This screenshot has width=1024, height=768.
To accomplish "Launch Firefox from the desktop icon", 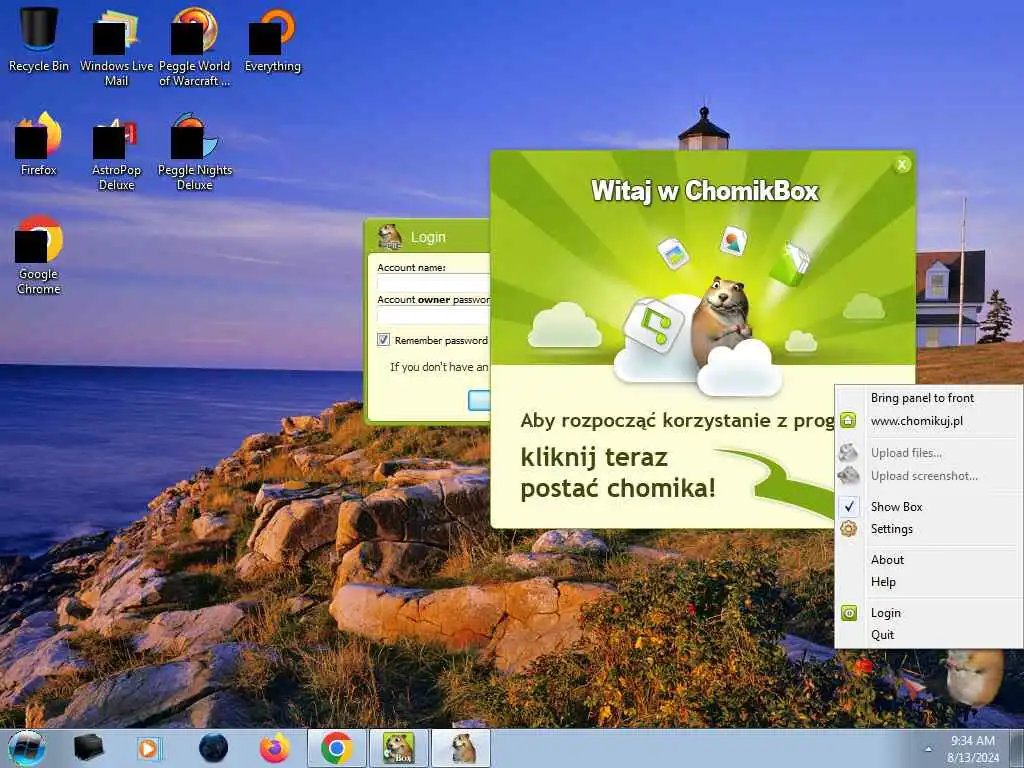I will (39, 144).
